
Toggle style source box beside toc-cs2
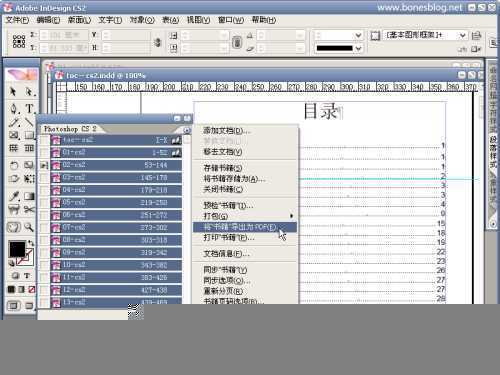point(44,140)
